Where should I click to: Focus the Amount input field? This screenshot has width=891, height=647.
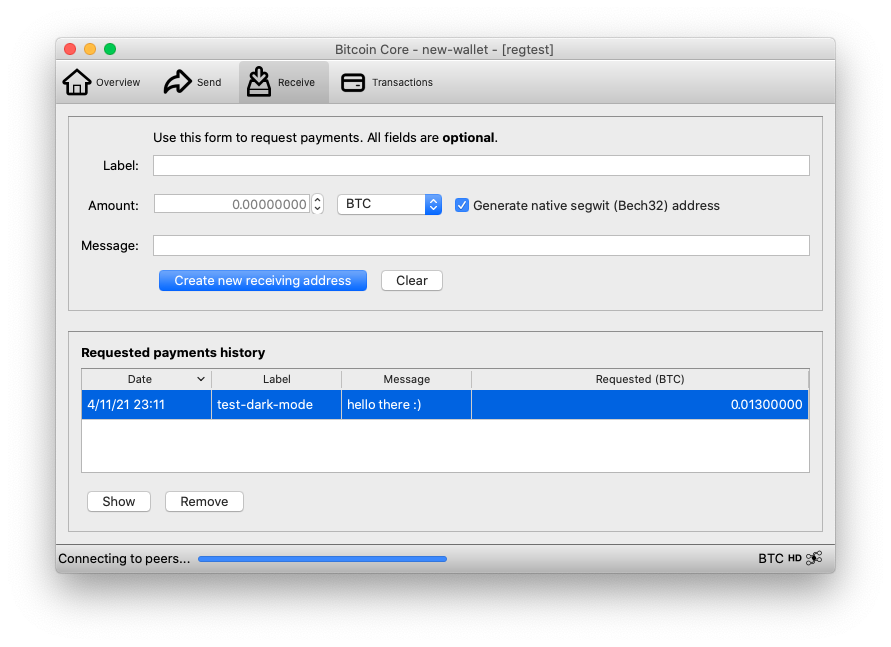tap(232, 204)
